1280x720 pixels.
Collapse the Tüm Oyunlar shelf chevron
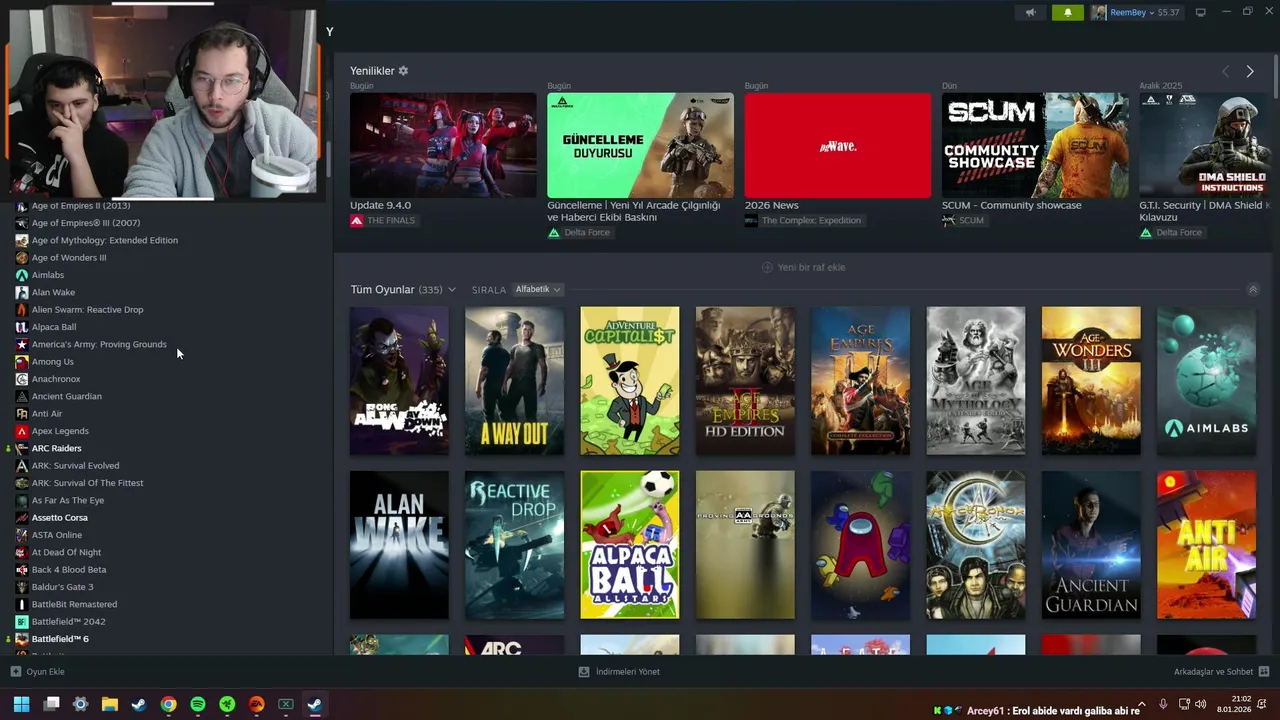pyautogui.click(x=1253, y=290)
